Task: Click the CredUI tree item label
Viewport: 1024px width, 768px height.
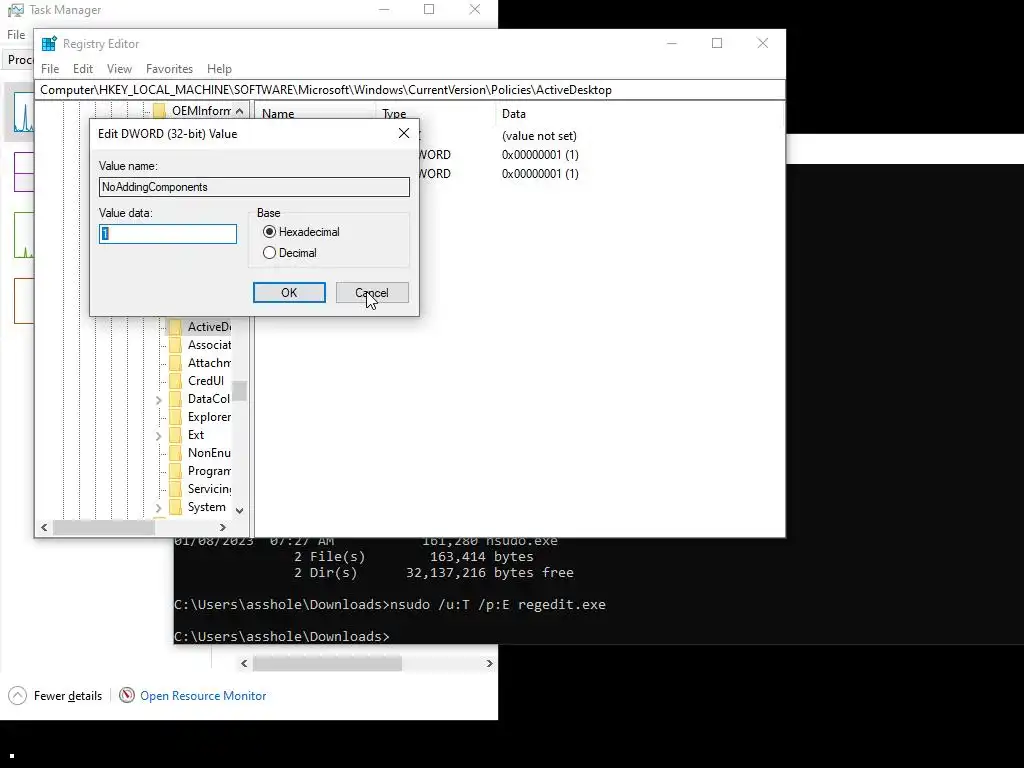Action: [x=206, y=381]
